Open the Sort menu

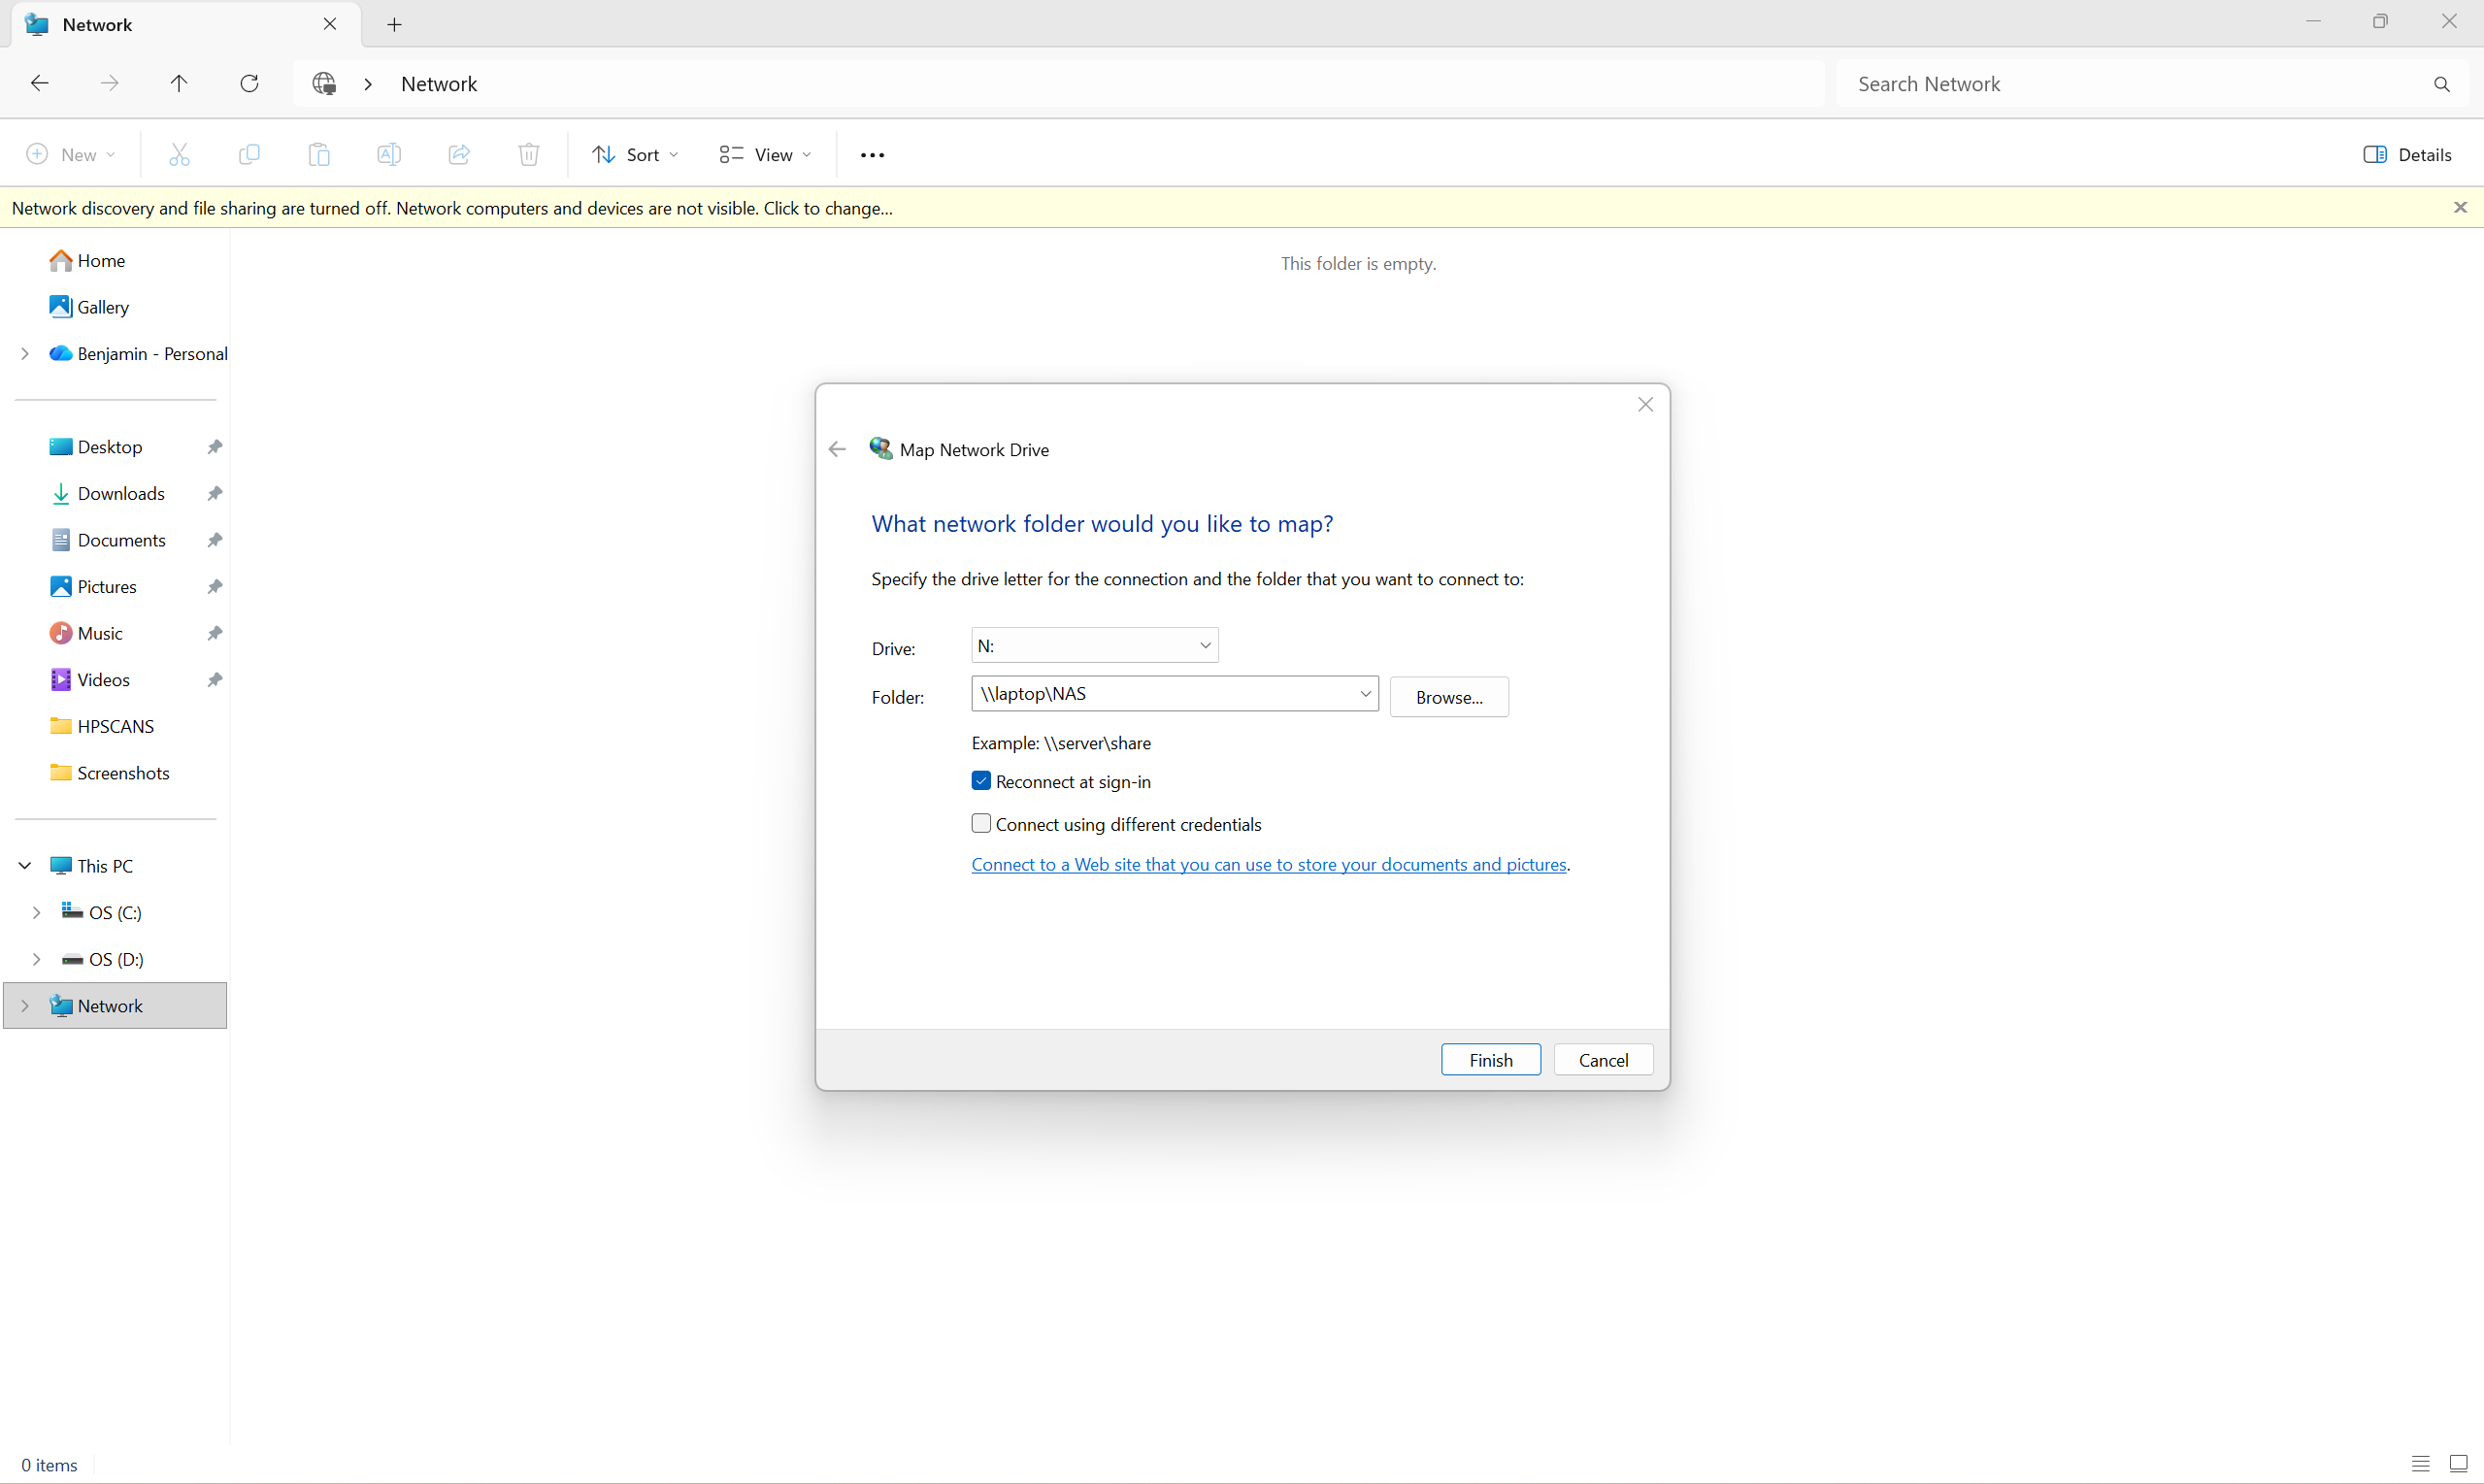(634, 154)
